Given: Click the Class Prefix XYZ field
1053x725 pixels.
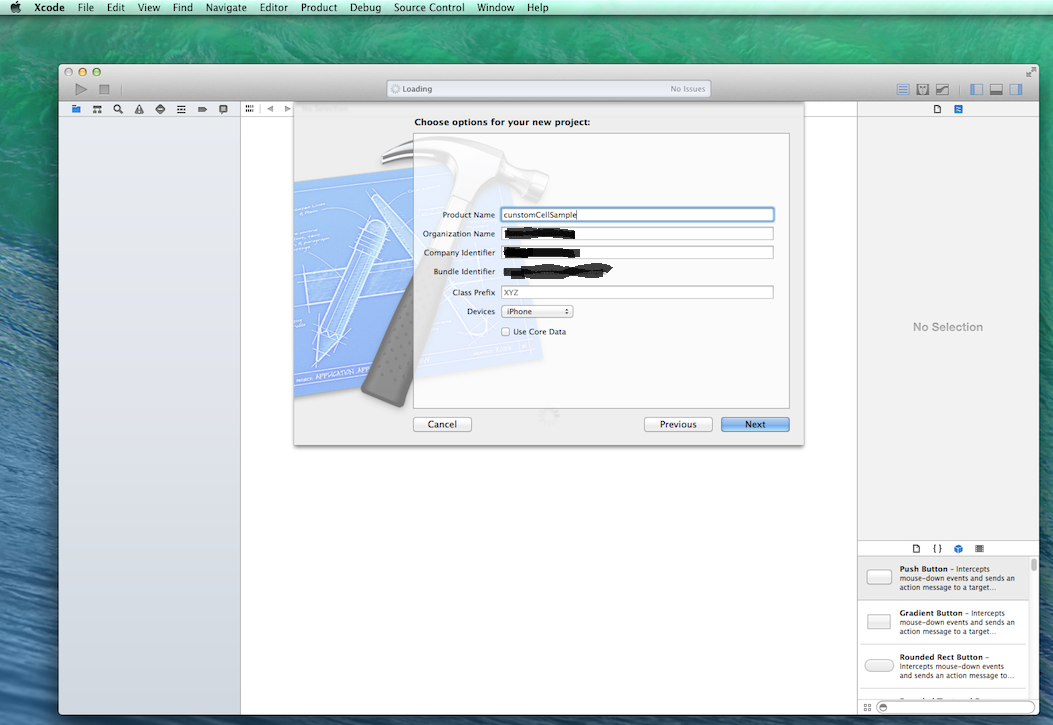Looking at the screenshot, I should click(x=637, y=292).
